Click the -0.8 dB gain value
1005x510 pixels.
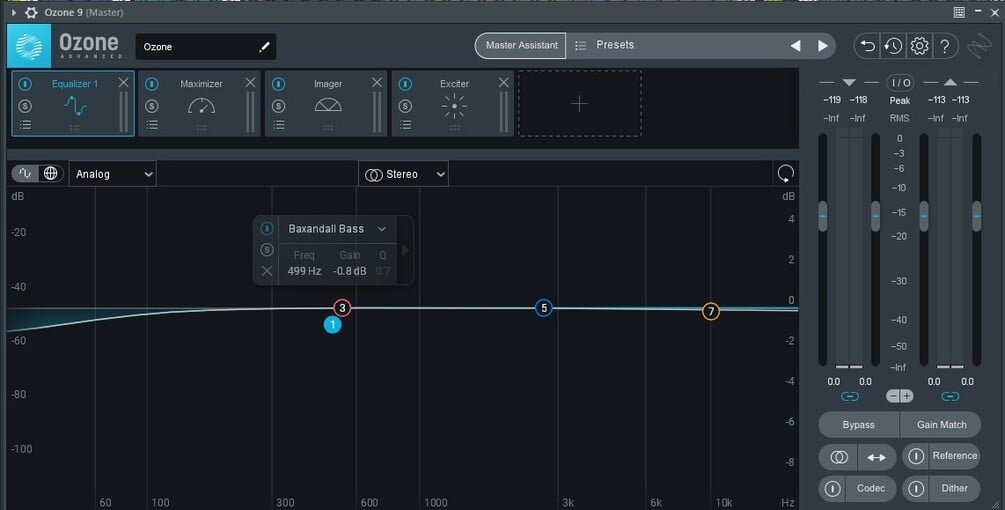(x=350, y=271)
